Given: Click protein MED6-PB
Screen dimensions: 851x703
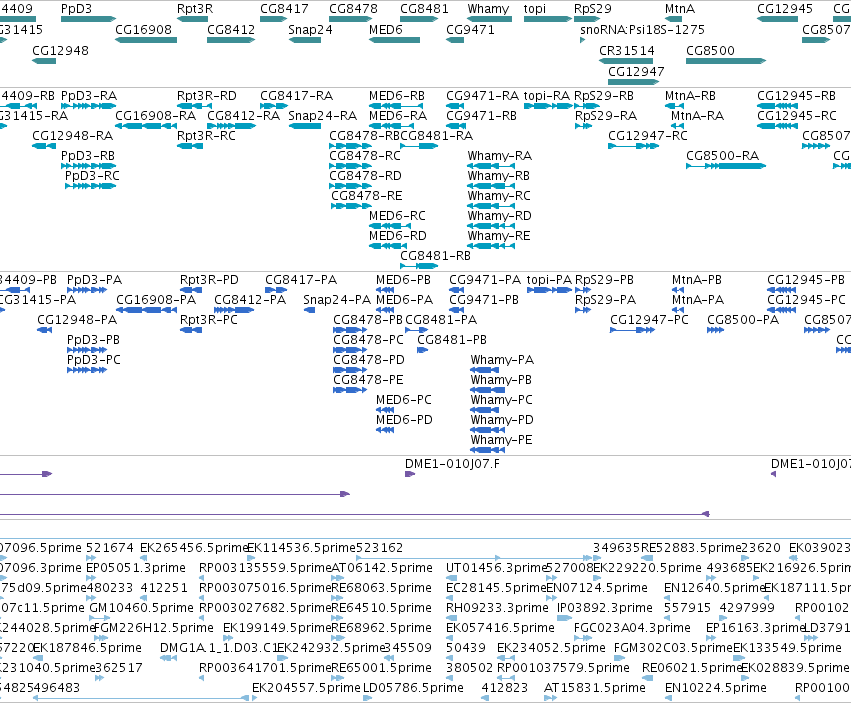Looking at the screenshot, I should [x=385, y=290].
